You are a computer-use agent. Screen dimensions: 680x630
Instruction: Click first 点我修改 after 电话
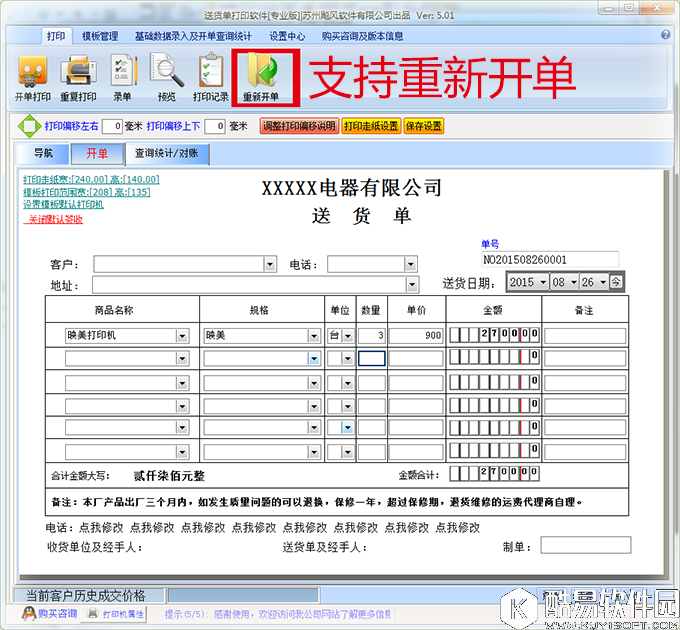[101, 528]
